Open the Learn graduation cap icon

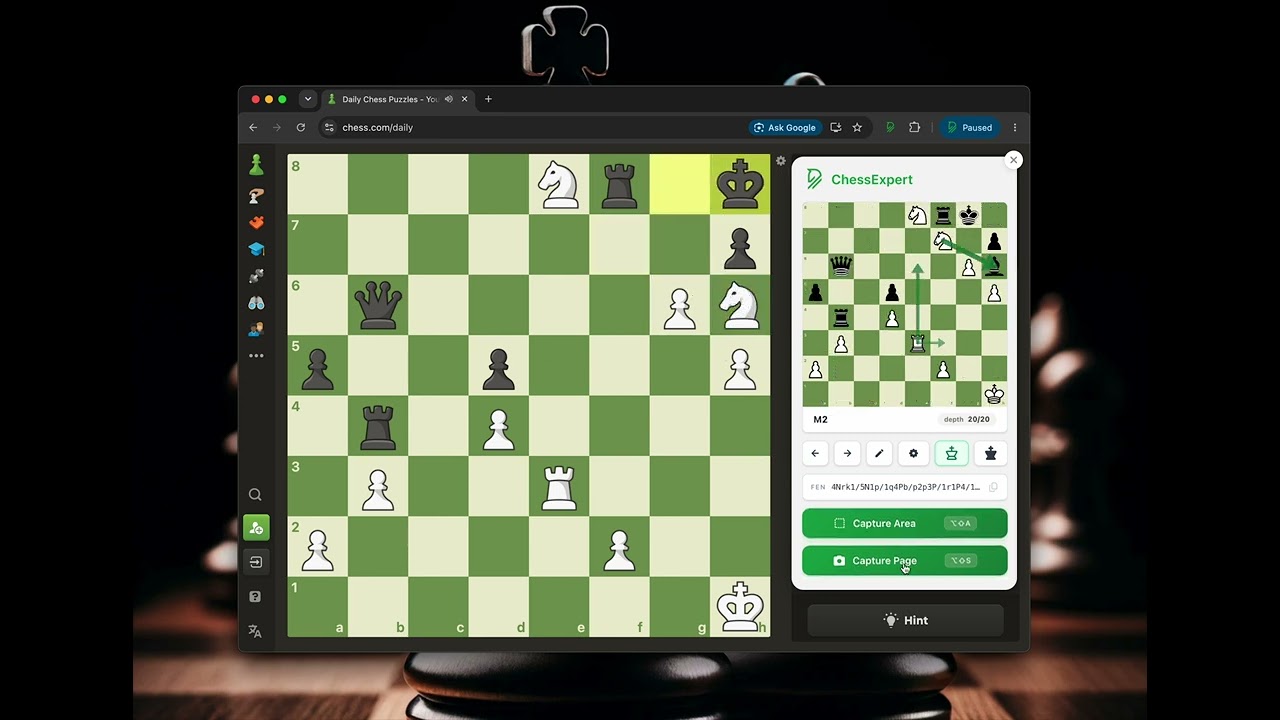pos(256,249)
